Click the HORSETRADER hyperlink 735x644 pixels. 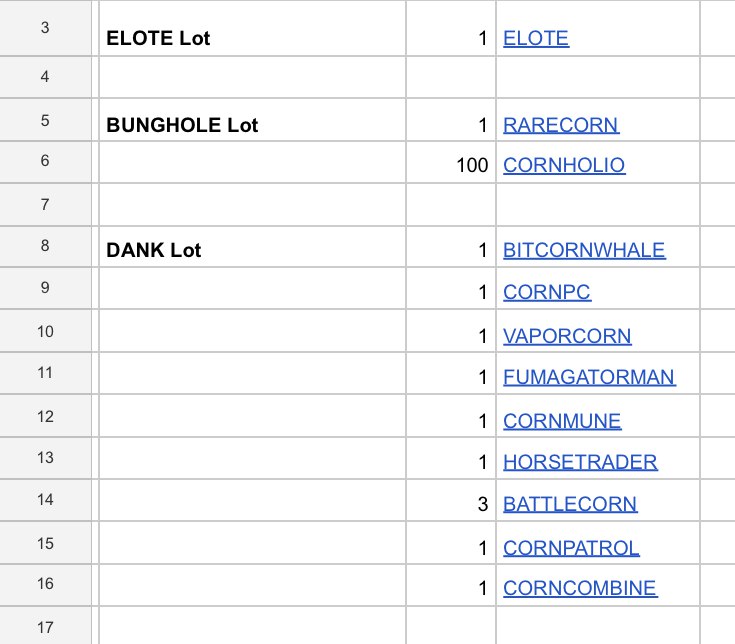(x=580, y=462)
